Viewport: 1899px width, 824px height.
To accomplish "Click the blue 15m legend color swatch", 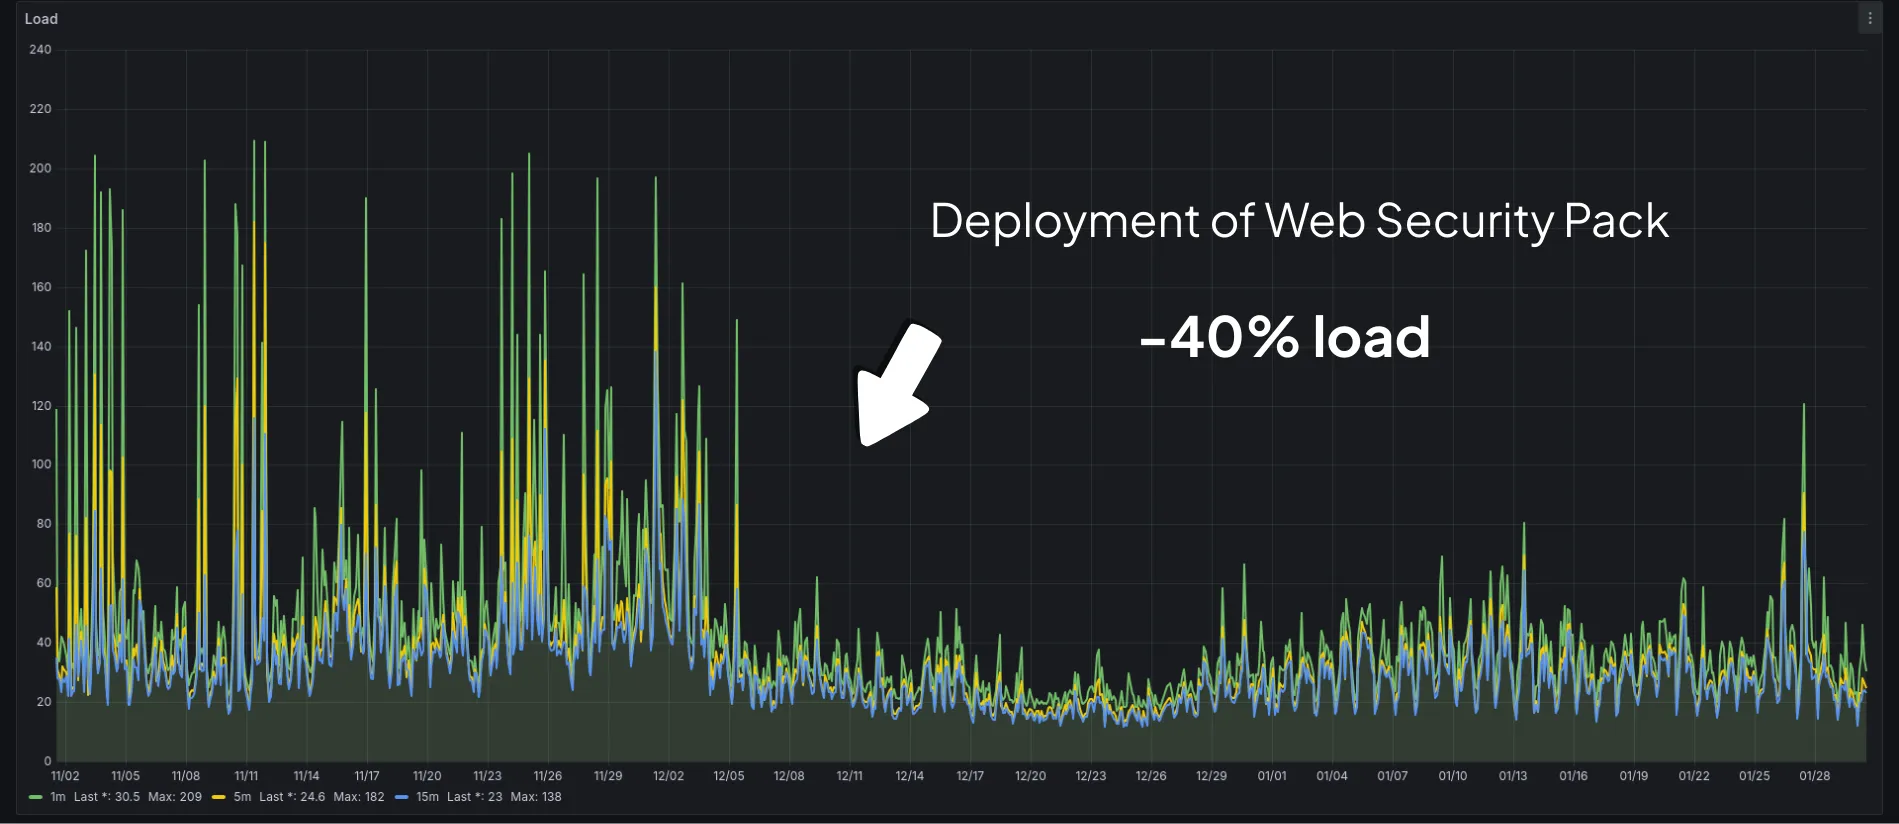I will tap(402, 797).
